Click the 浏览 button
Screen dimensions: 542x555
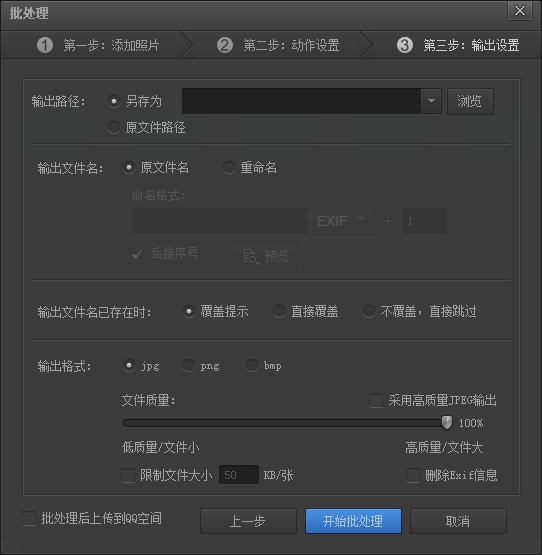(470, 102)
